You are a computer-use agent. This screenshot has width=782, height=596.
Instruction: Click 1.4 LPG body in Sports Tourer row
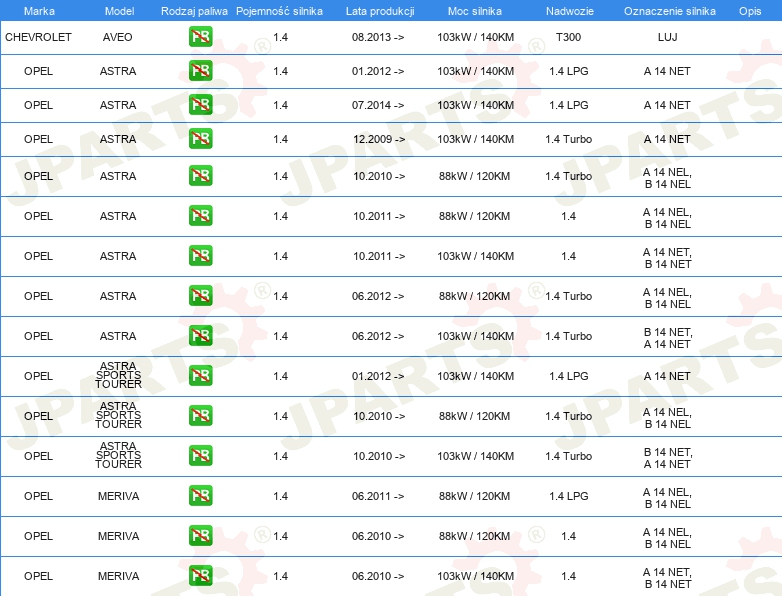click(569, 376)
